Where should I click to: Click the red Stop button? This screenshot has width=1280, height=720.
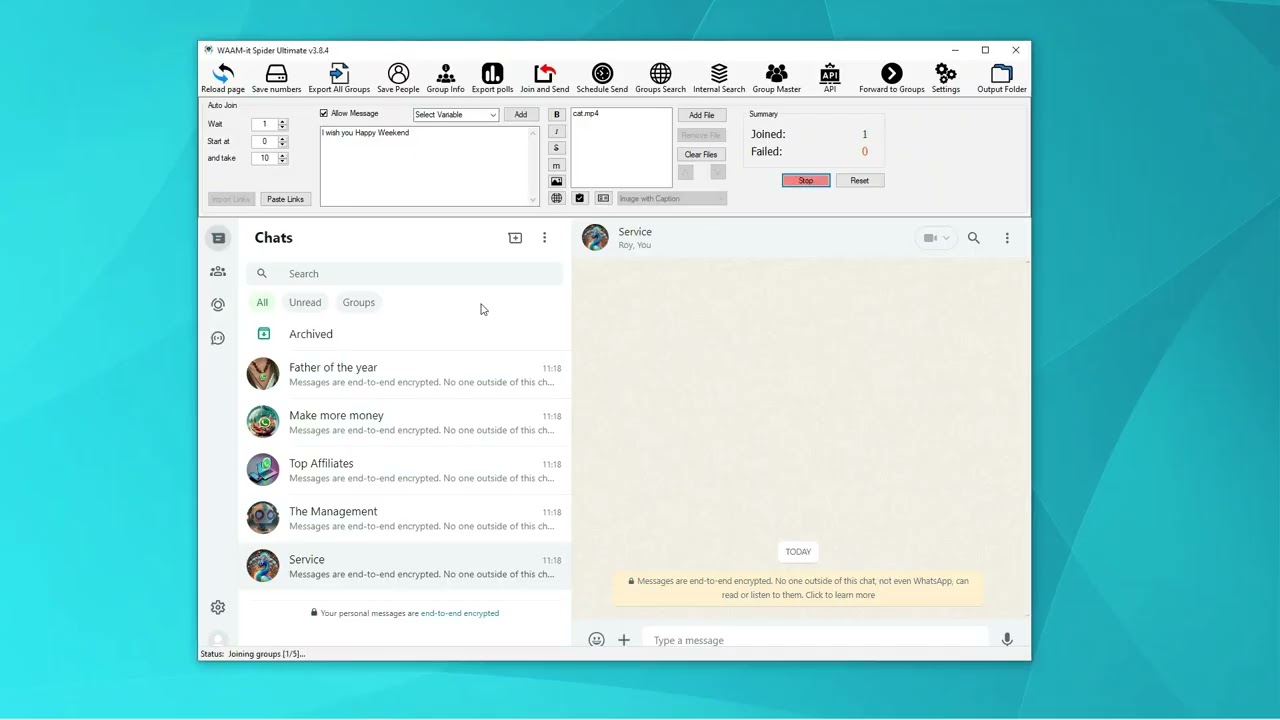[x=806, y=180]
